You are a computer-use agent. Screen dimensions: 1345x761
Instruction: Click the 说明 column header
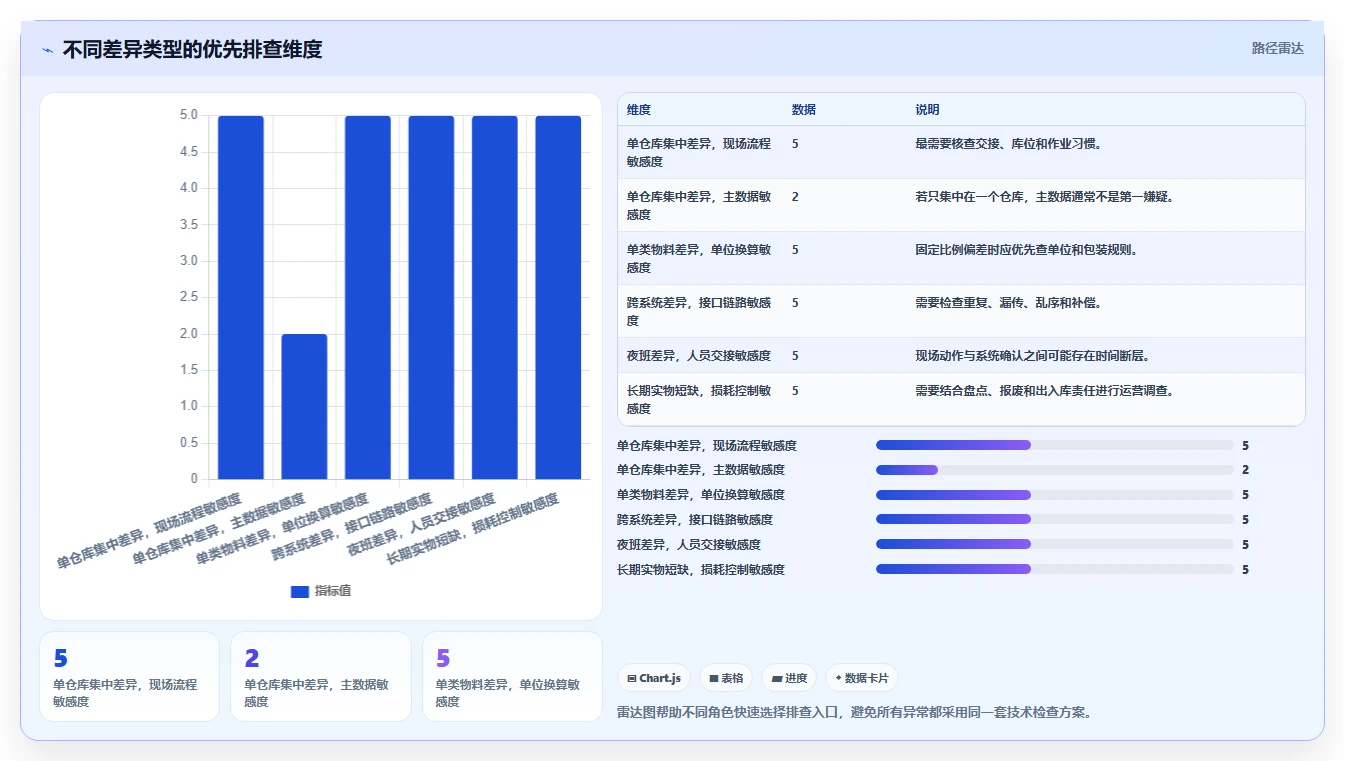pyautogui.click(x=927, y=110)
